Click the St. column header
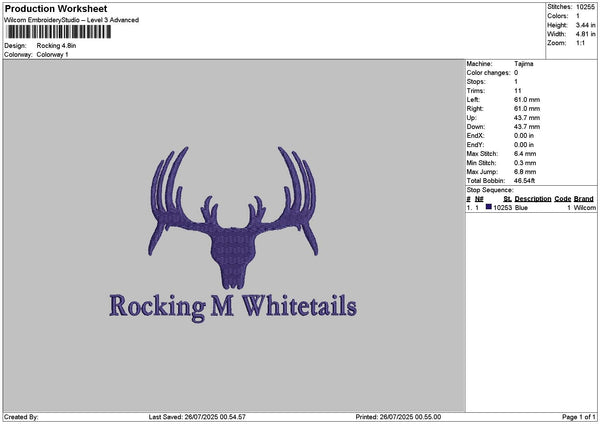Image resolution: width=600 pixels, height=424 pixels. click(507, 198)
